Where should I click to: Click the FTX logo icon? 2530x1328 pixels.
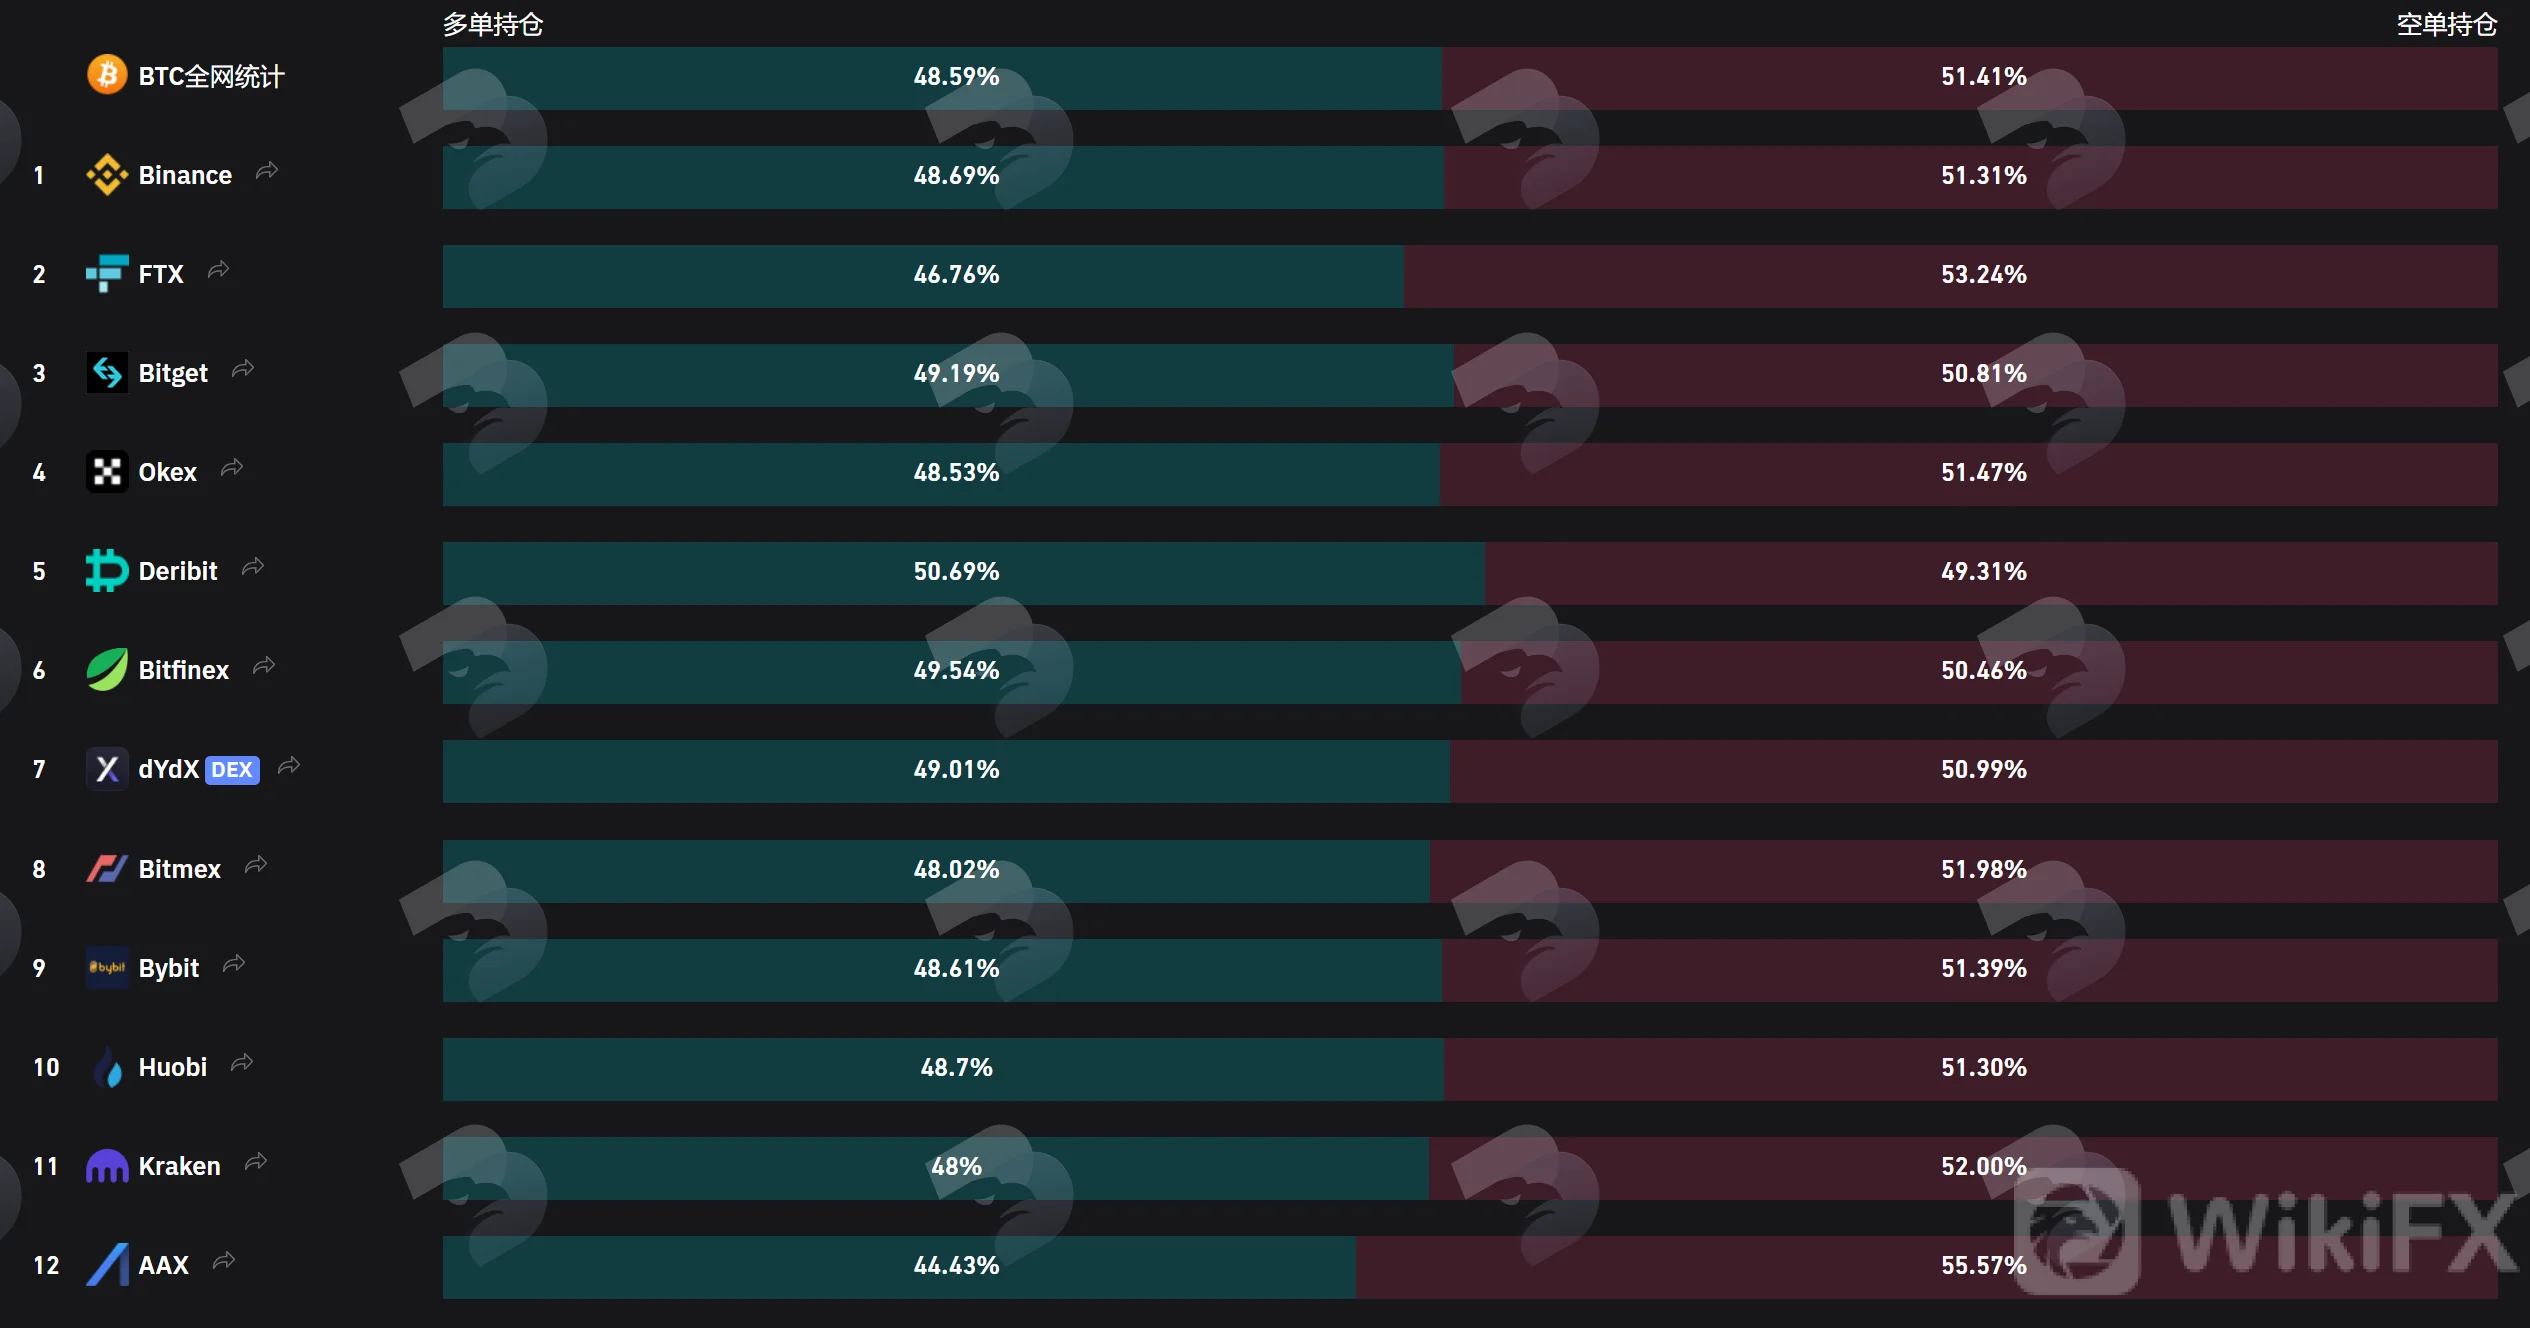(107, 274)
